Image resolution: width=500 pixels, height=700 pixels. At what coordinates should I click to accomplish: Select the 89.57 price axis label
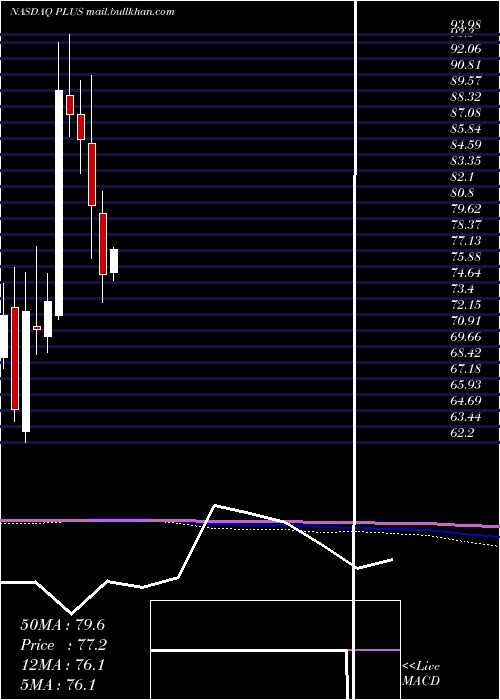point(466,81)
